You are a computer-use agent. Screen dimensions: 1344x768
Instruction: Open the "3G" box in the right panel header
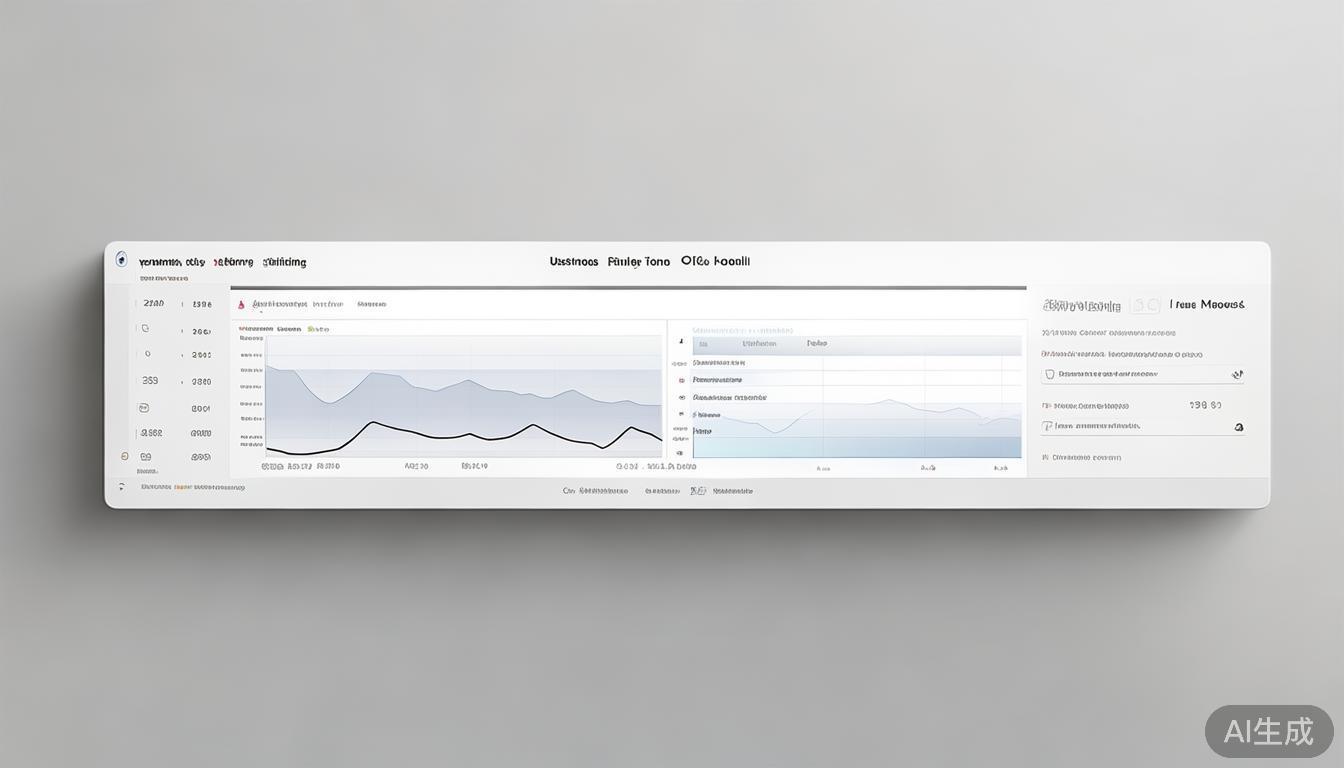tap(1145, 305)
